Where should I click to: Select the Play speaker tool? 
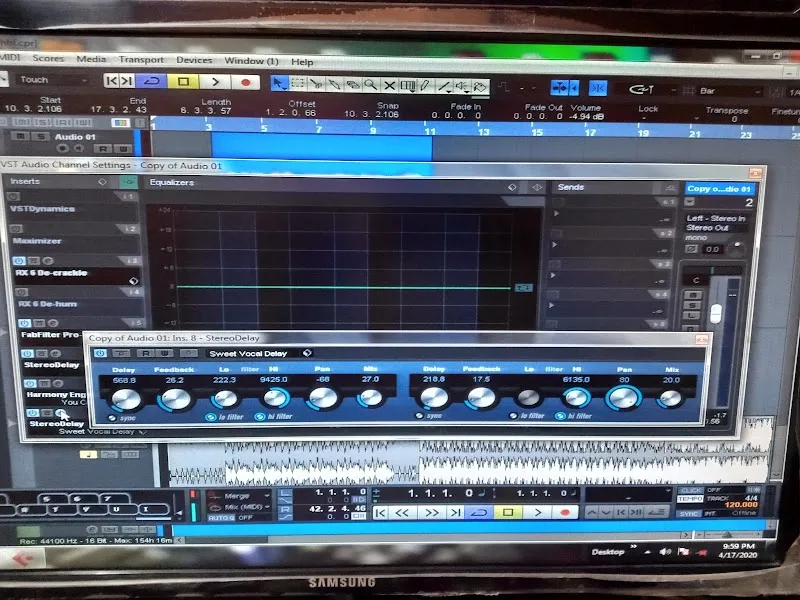[462, 86]
